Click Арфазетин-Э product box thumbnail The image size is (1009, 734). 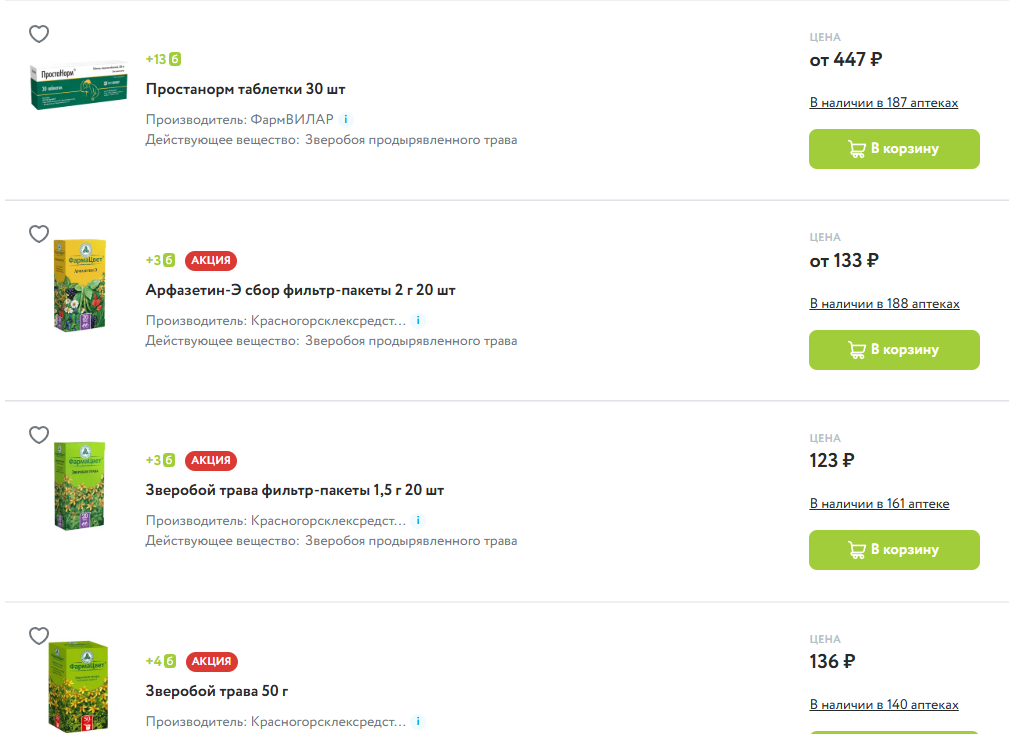click(x=79, y=285)
